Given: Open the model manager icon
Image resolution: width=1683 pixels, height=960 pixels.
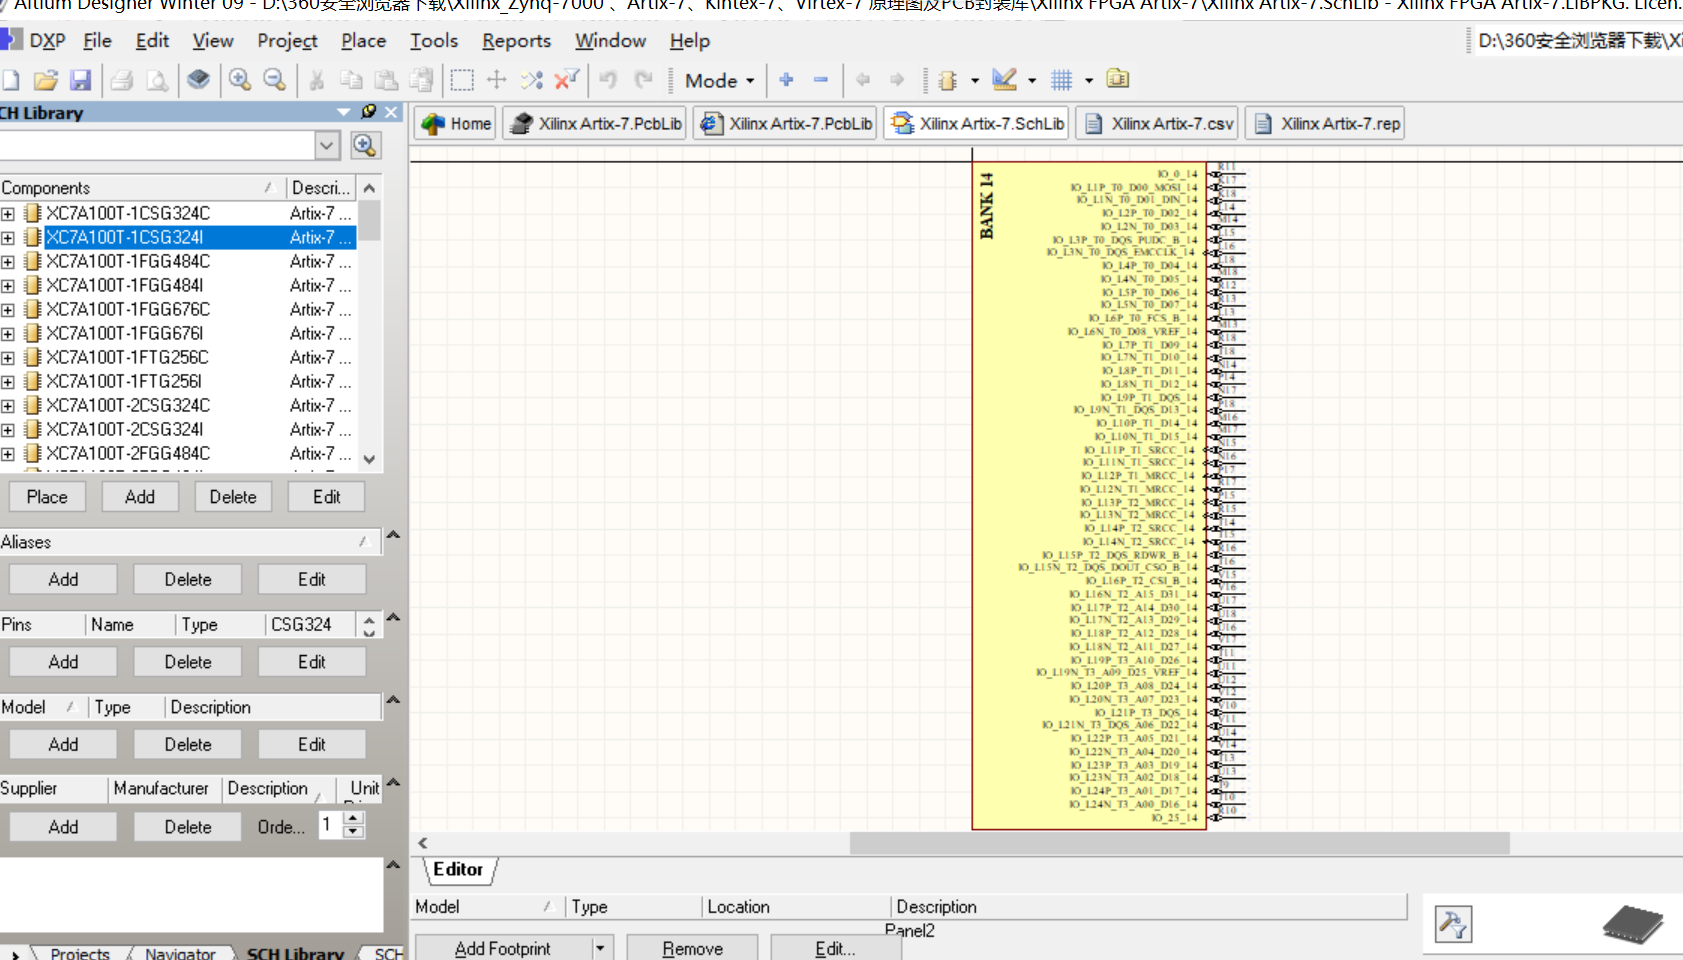Looking at the screenshot, I should pyautogui.click(x=1118, y=79).
